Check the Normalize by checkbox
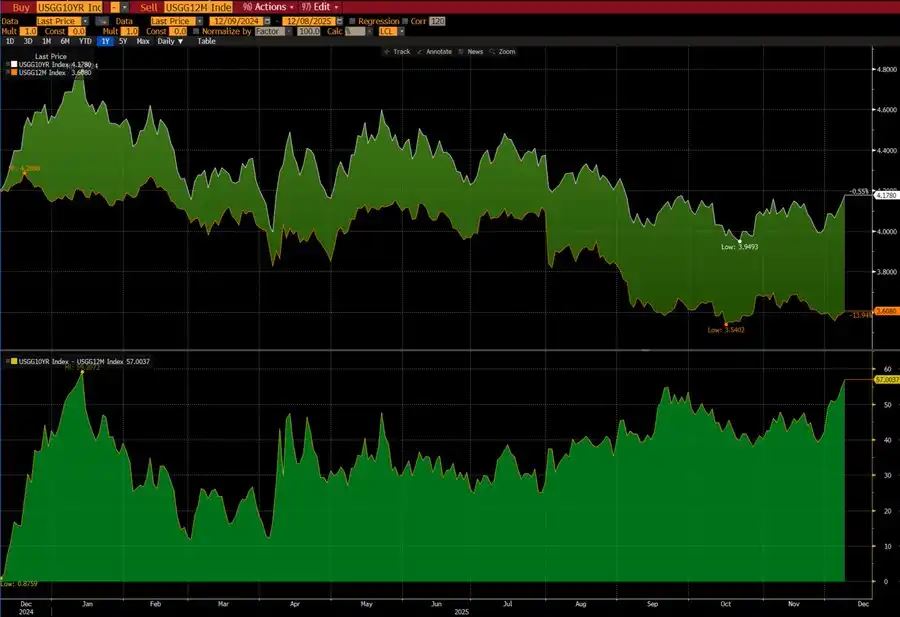 (x=196, y=32)
